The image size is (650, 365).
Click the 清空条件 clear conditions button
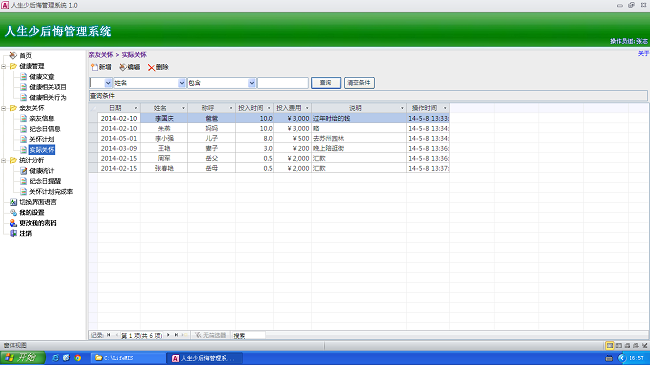(359, 83)
